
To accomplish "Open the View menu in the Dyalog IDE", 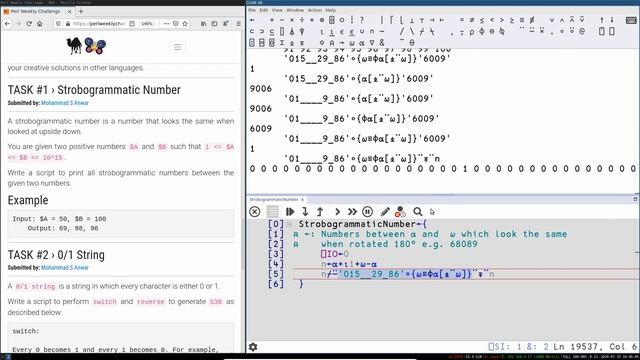I will point(277,10).
